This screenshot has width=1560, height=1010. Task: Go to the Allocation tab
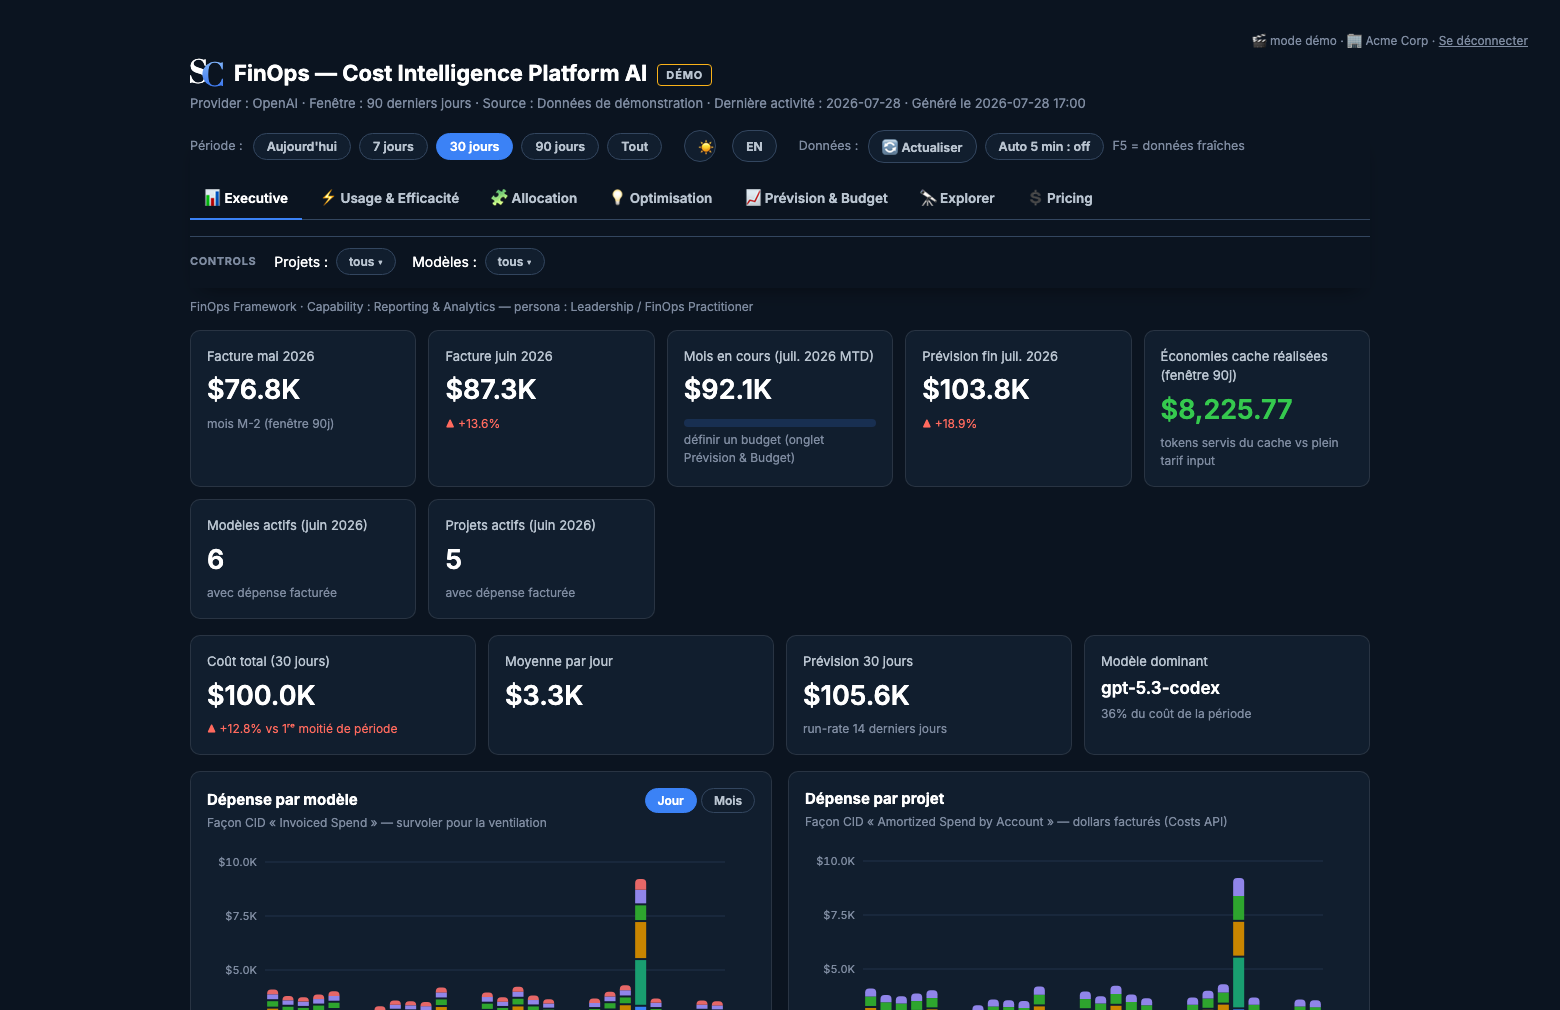[x=534, y=198]
